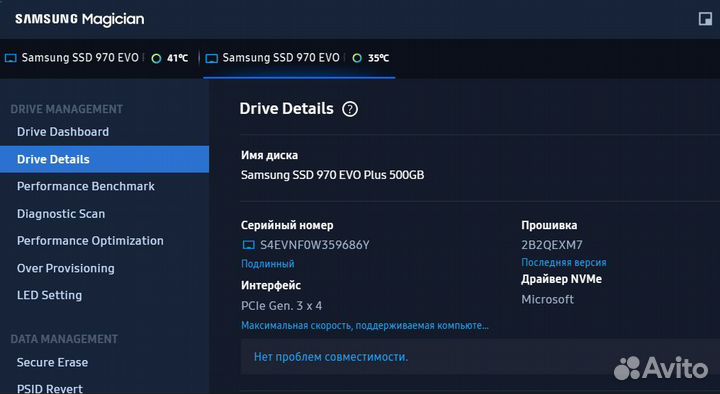Click the firmware version 2B2QEXM7
This screenshot has height=394, width=720.
[x=551, y=245]
